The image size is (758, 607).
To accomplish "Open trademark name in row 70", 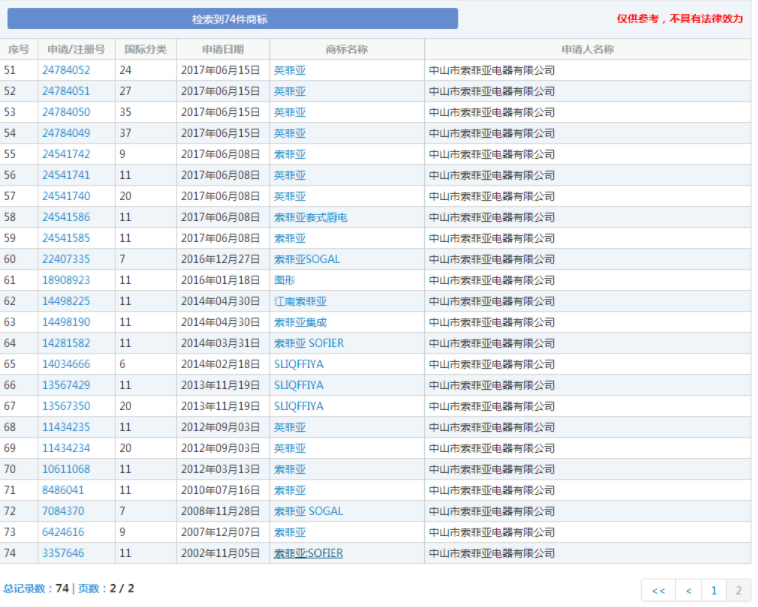I will pos(290,470).
